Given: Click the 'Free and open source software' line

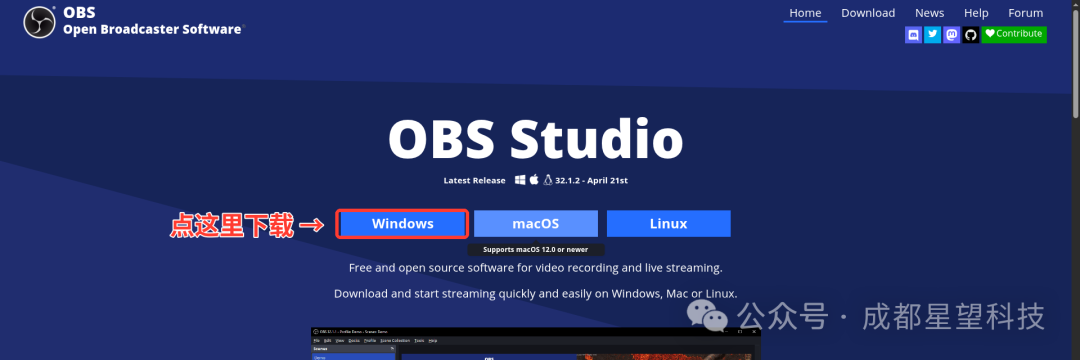Looking at the screenshot, I should 536,267.
